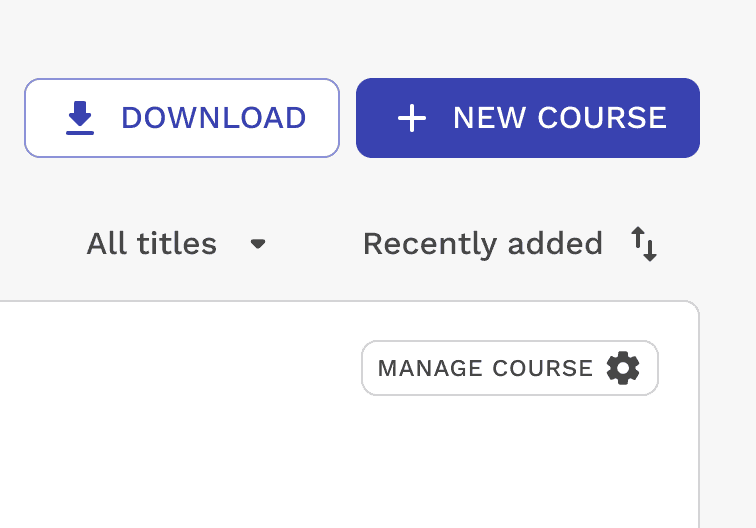
Task: Click the DOWNLOAD text label
Action: (214, 118)
